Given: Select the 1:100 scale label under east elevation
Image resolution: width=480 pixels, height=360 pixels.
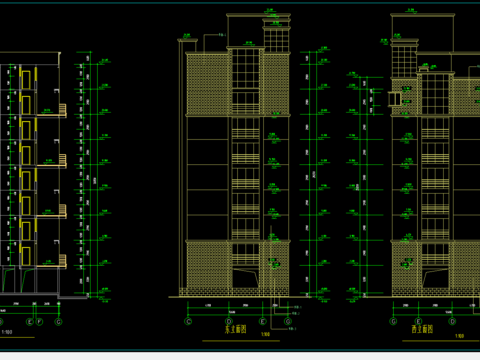Looking at the screenshot, I should (265, 334).
